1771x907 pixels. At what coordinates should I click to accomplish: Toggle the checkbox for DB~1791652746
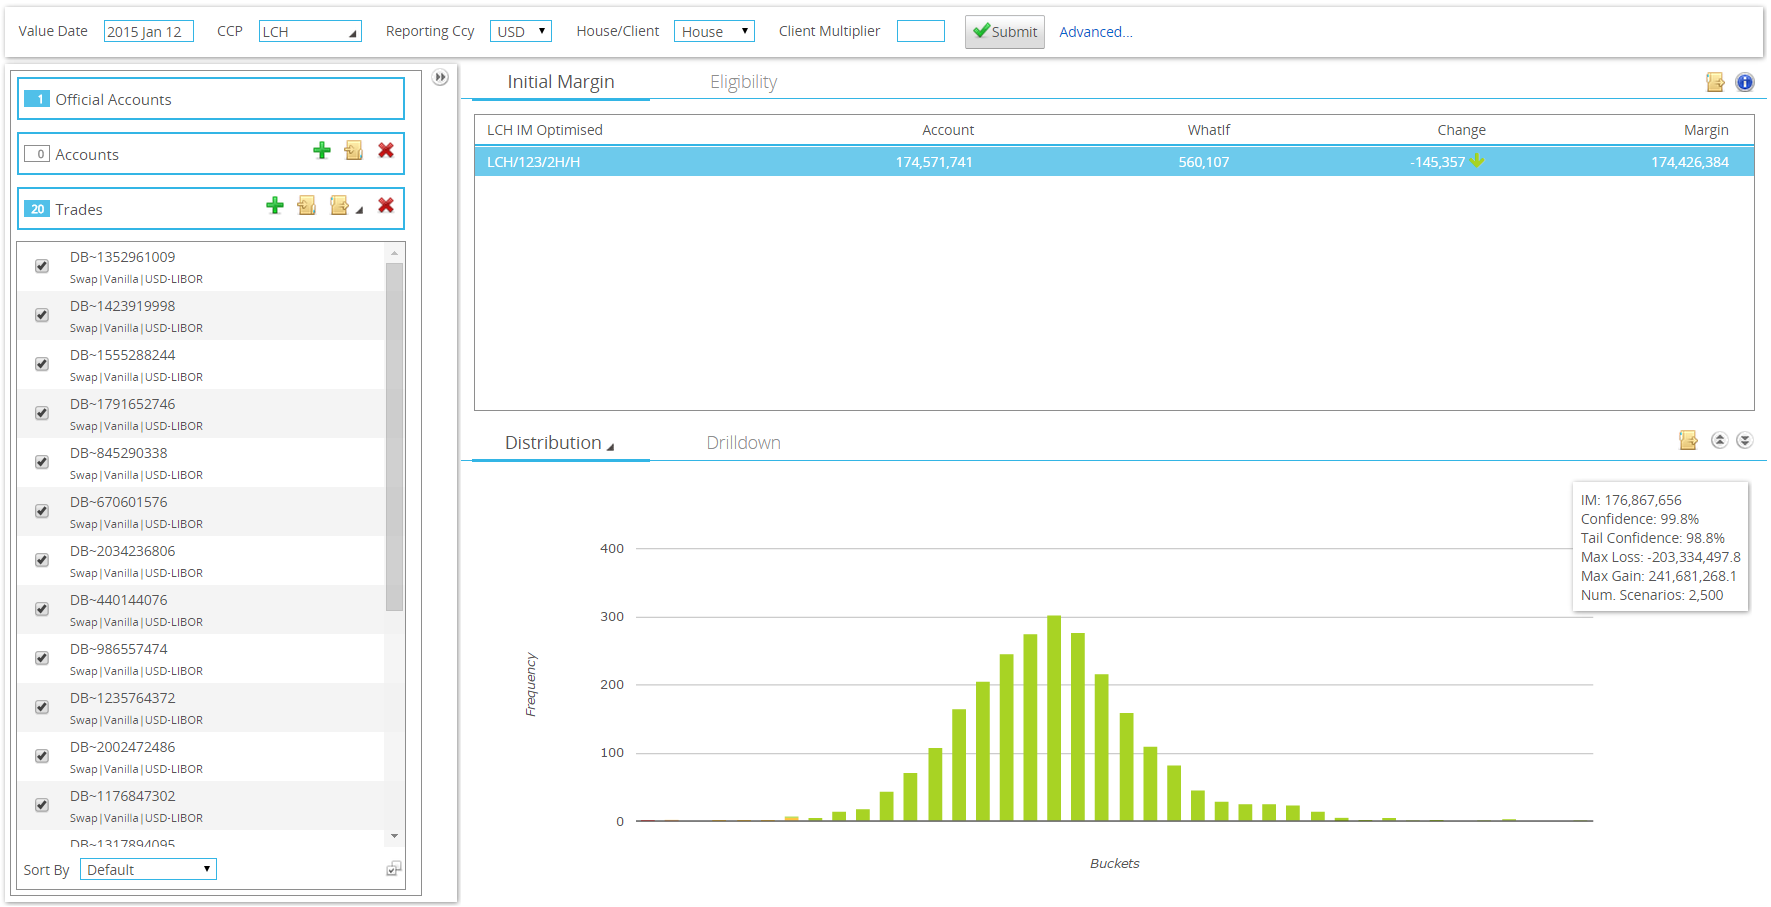(x=42, y=413)
